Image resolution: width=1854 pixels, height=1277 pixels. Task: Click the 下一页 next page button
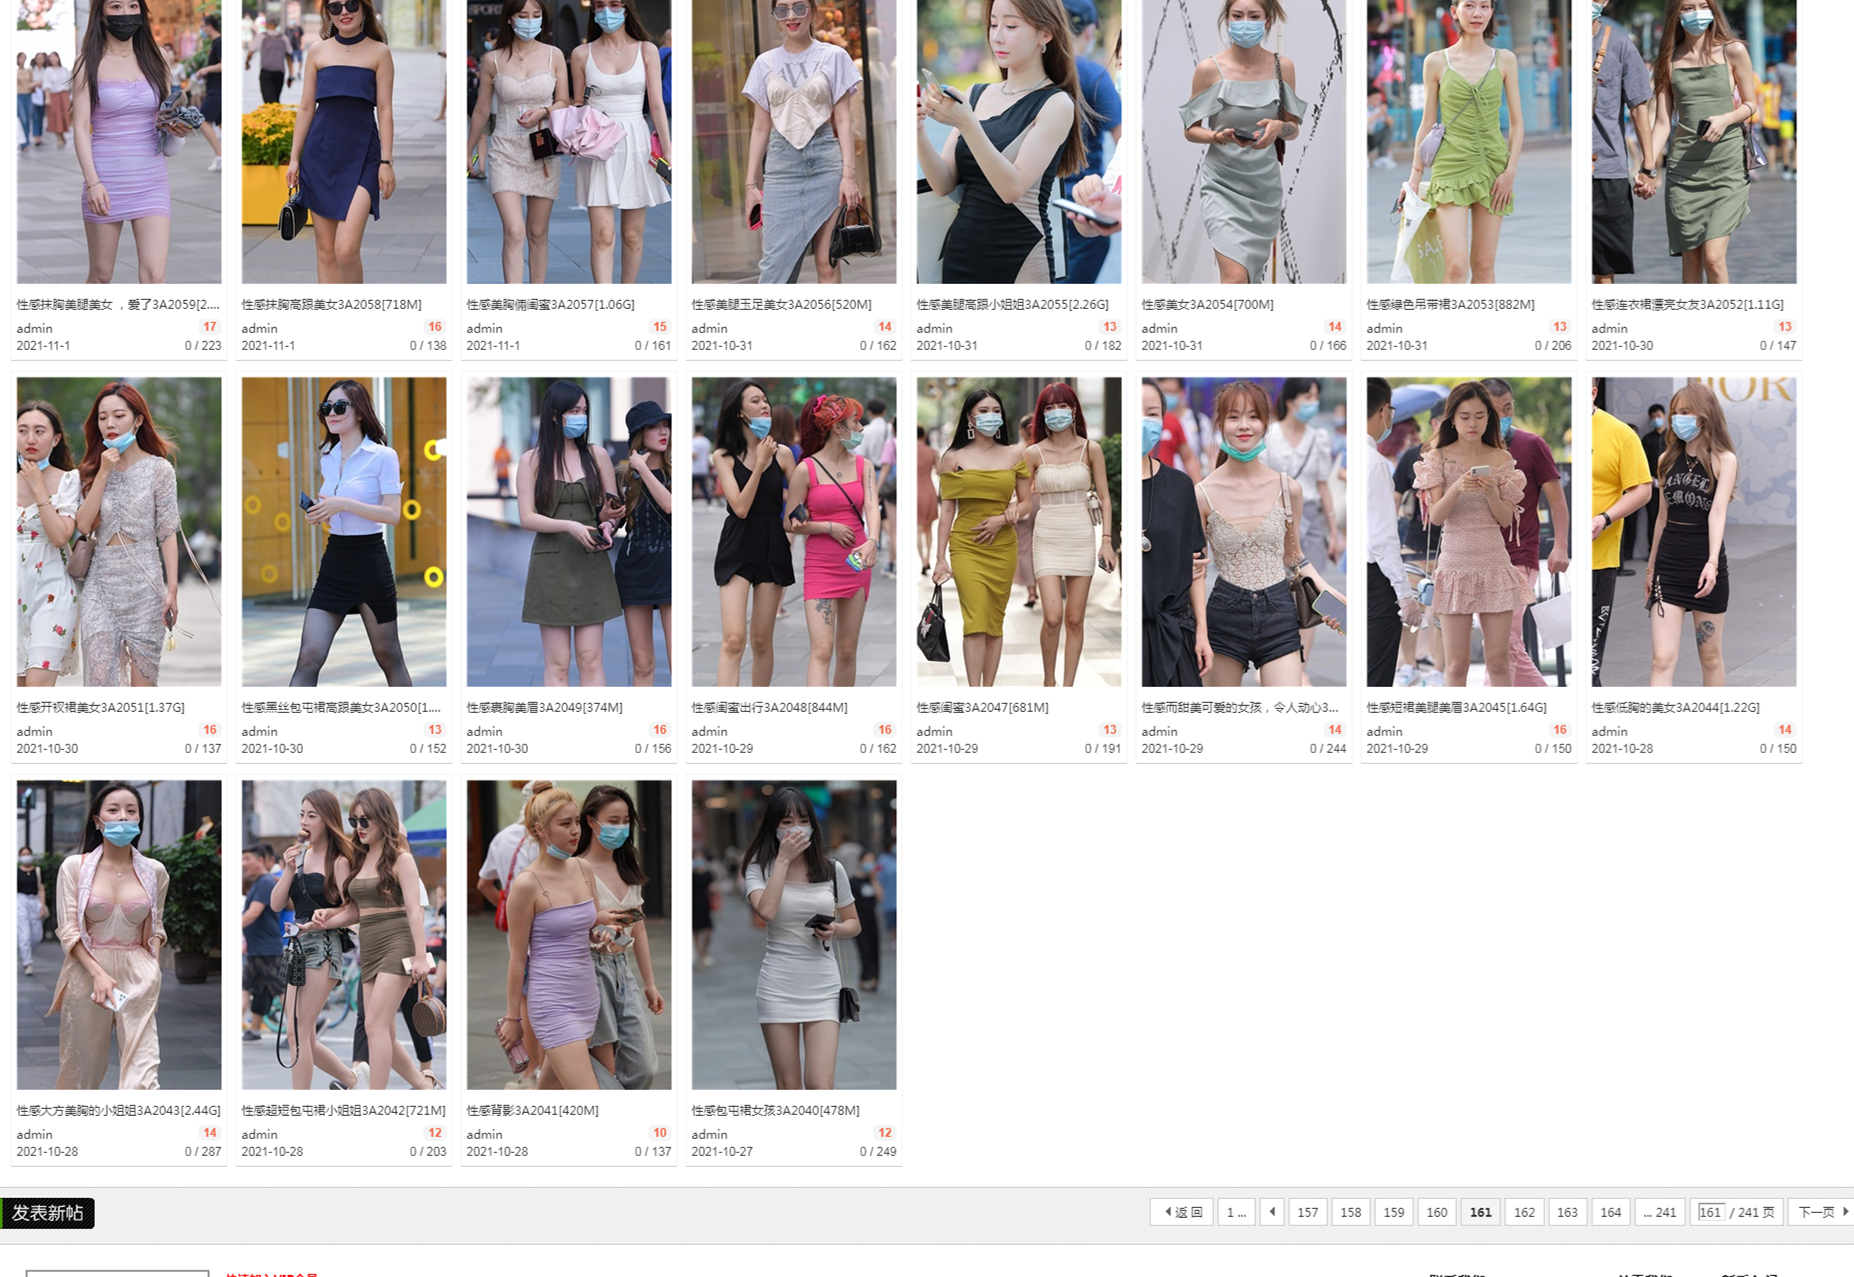1823,1212
